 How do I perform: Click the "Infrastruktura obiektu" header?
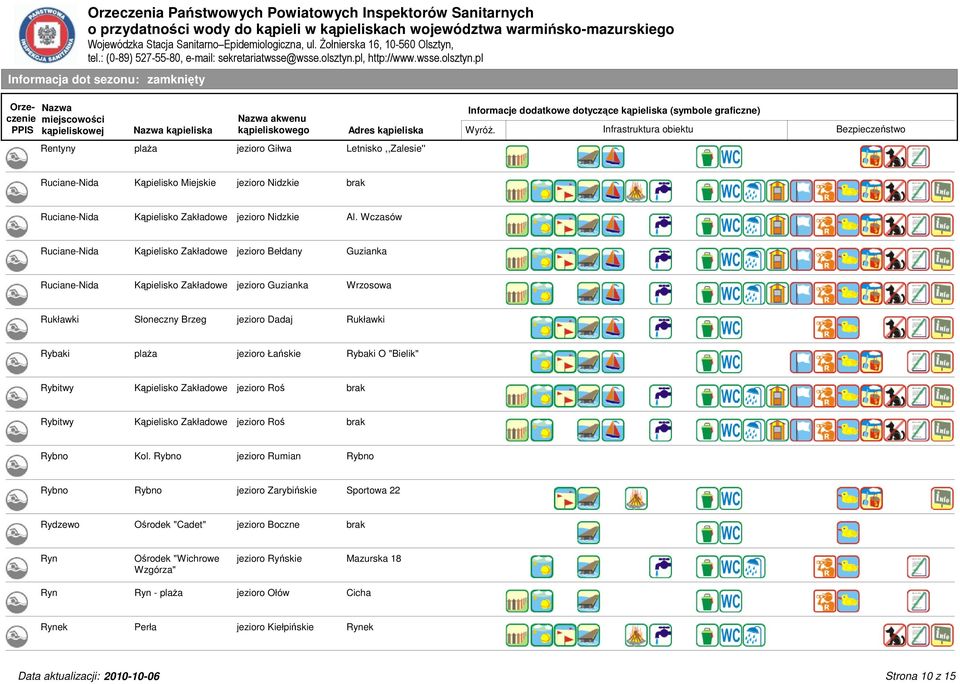648,129
